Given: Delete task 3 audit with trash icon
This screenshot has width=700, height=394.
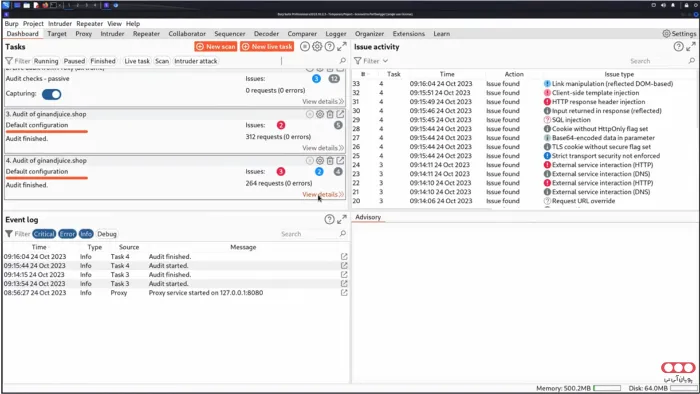Looking at the screenshot, I should click(x=330, y=114).
